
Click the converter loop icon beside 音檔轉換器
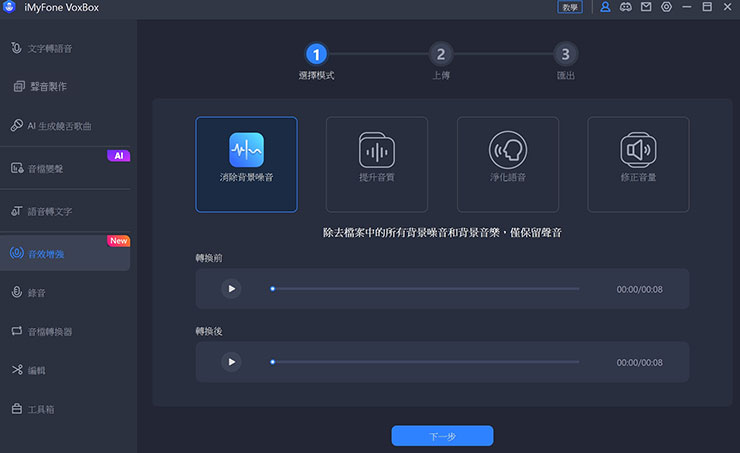(x=17, y=331)
